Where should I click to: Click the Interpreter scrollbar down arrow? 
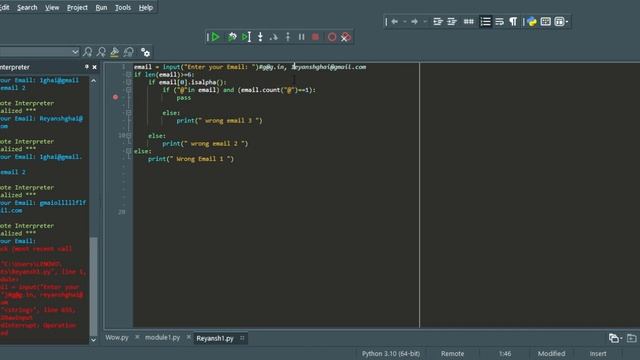(93, 340)
